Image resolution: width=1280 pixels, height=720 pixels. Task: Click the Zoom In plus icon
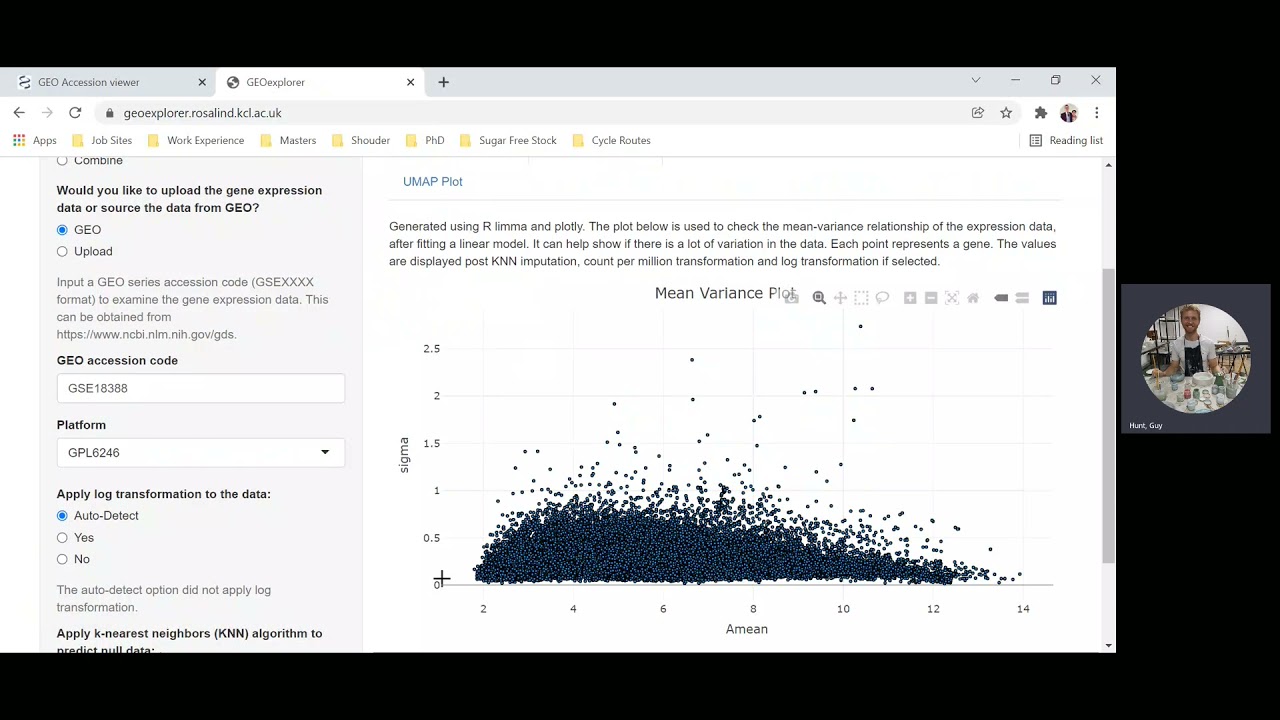click(910, 298)
